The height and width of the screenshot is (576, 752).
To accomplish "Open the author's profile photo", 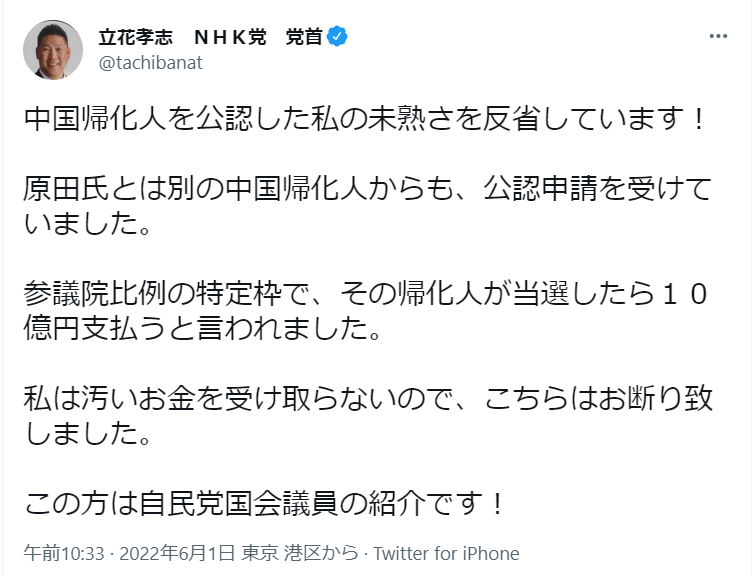I will (53, 50).
